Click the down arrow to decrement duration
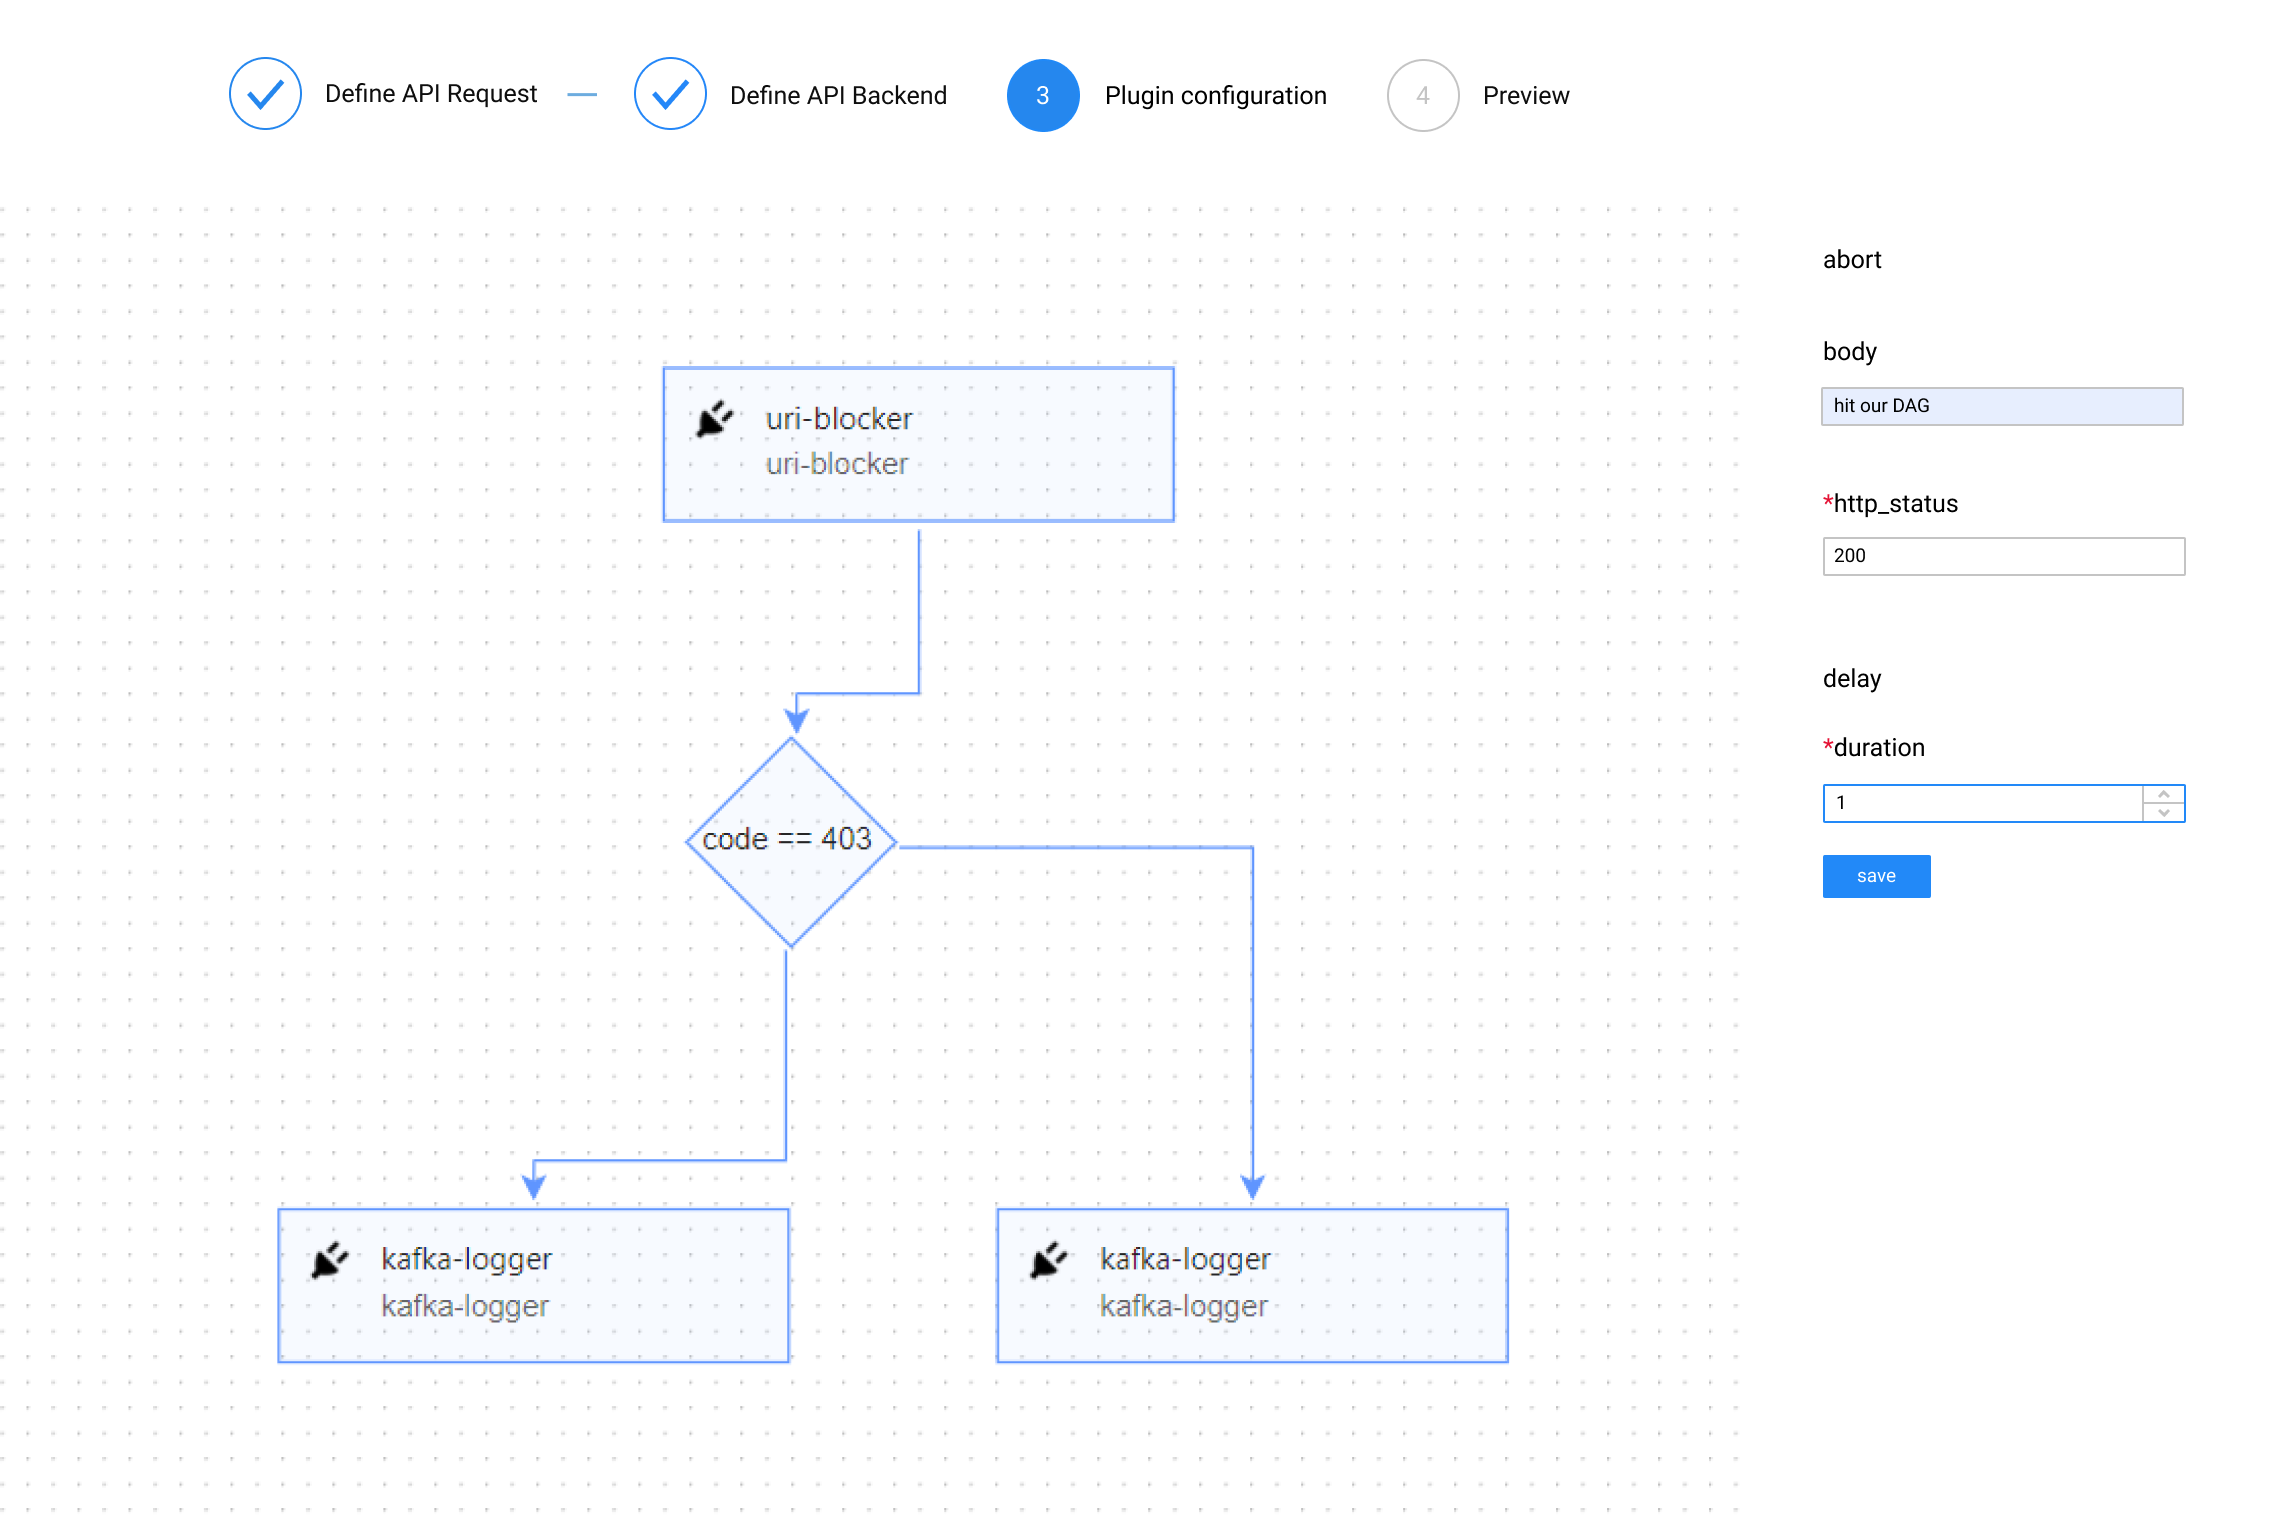The width and height of the screenshot is (2270, 1517). coord(2163,812)
